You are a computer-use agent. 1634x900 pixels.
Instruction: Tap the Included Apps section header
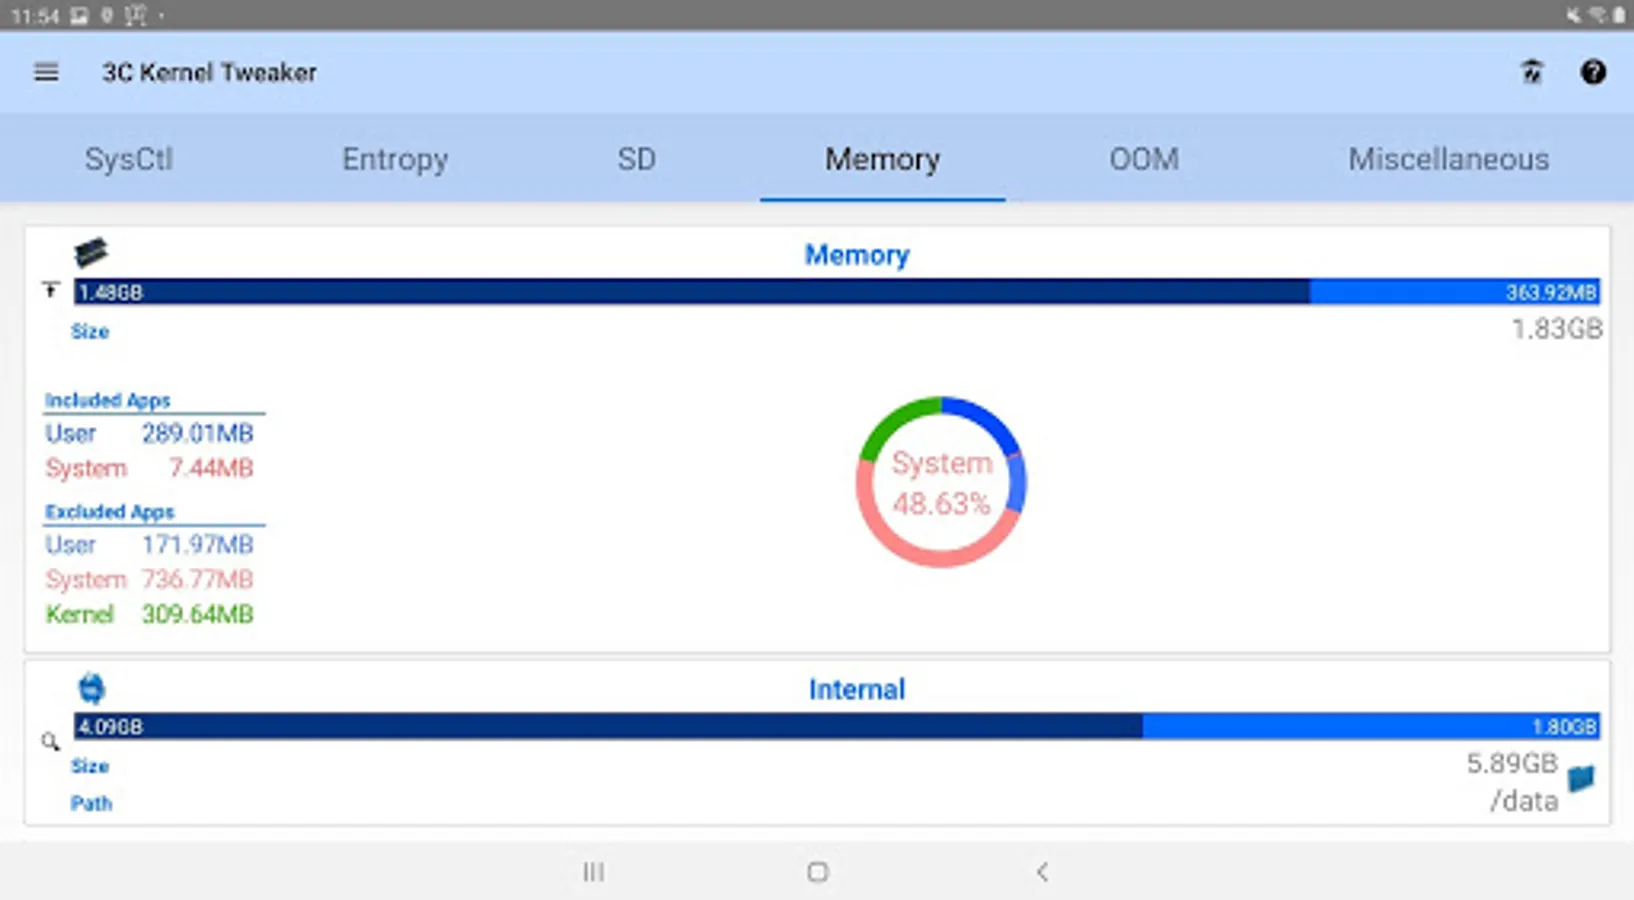108,400
